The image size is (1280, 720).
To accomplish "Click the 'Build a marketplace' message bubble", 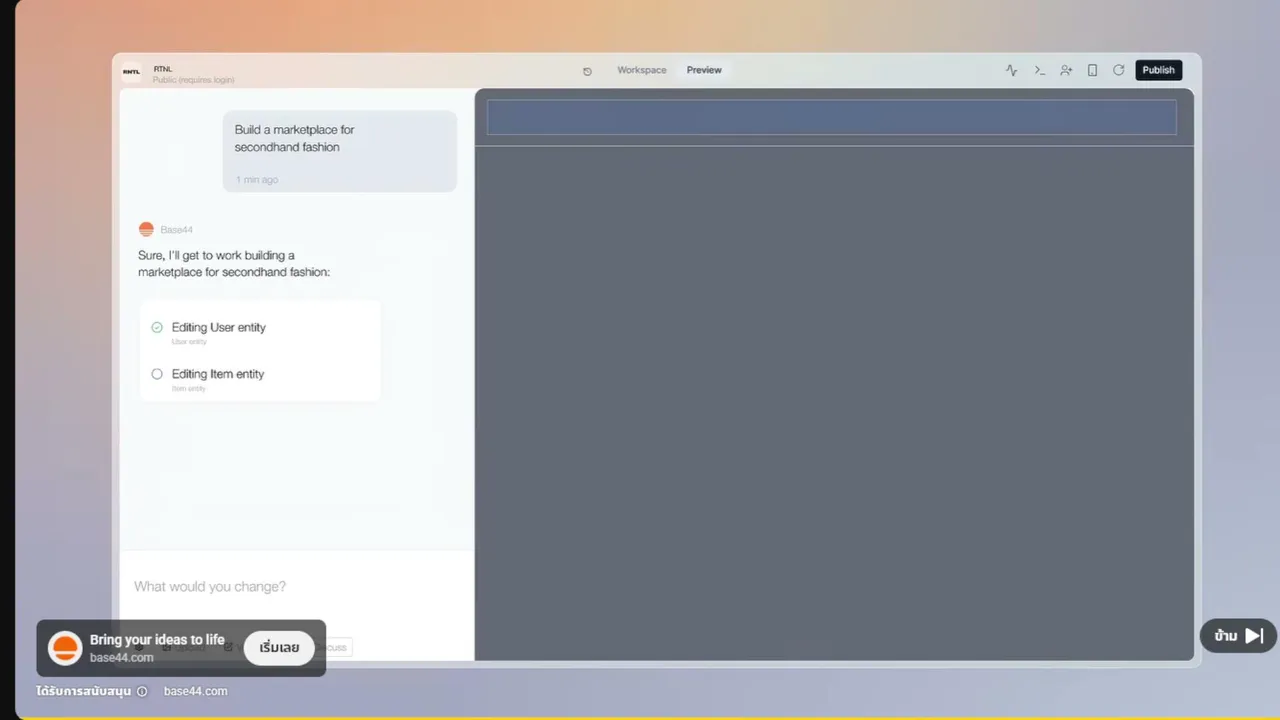I will pos(340,151).
